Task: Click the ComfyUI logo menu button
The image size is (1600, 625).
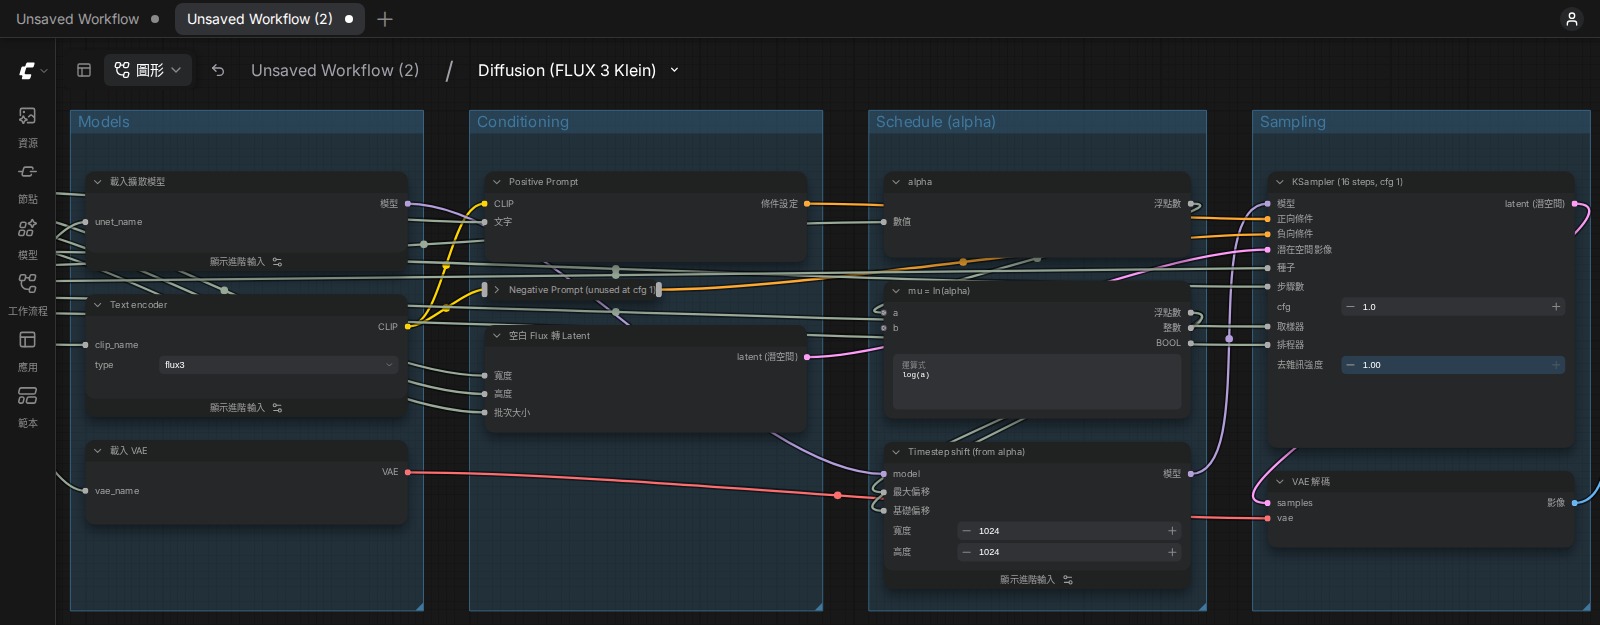Action: tap(33, 70)
